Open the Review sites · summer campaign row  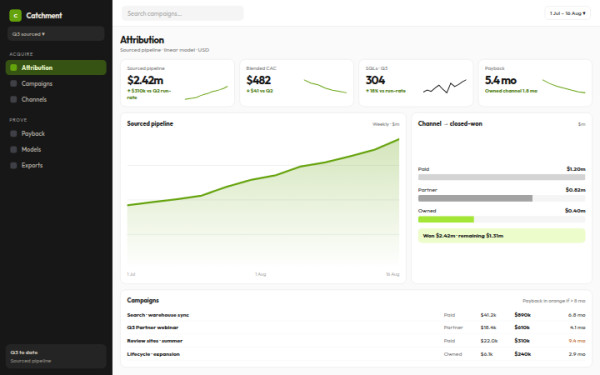356,341
